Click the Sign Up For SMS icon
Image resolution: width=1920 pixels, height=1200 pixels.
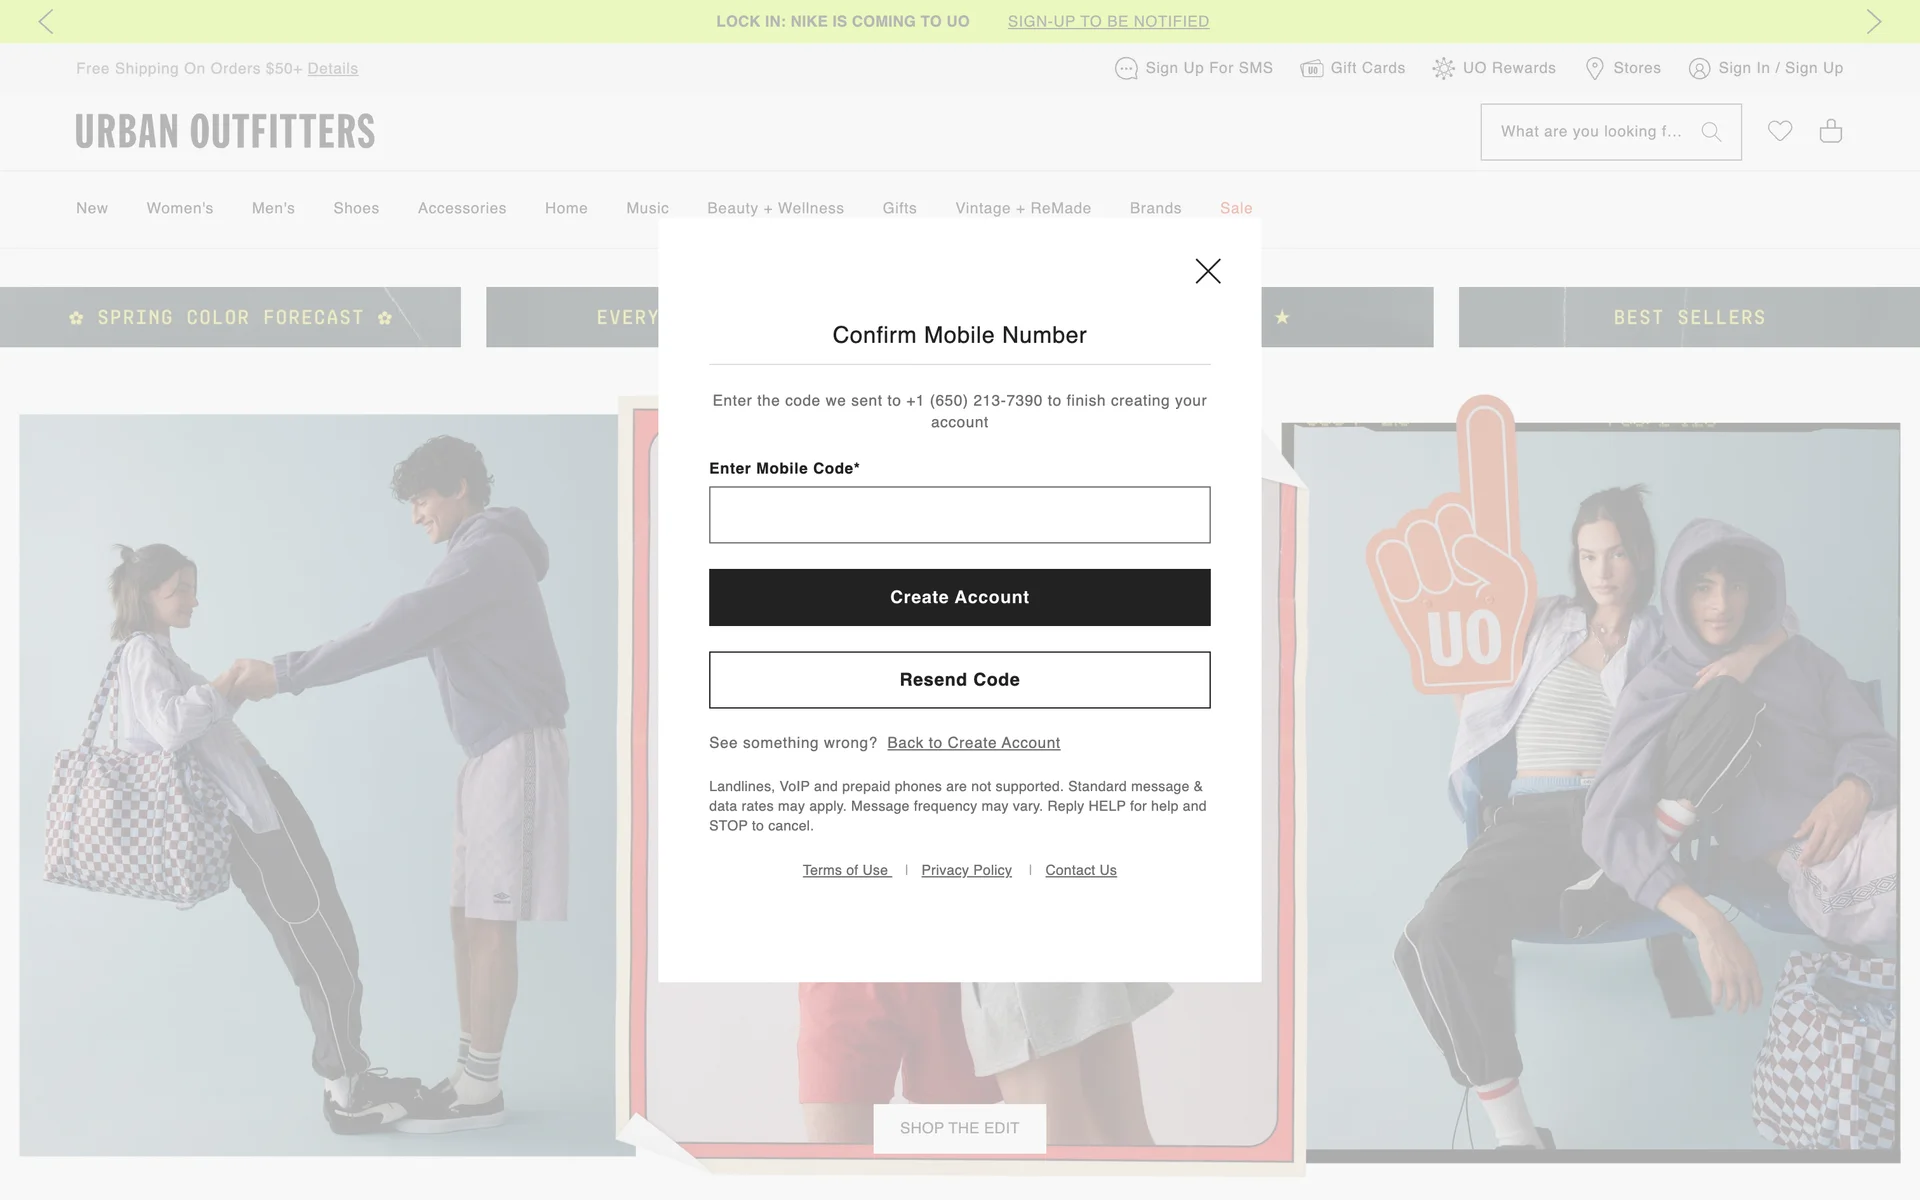[x=1126, y=69]
